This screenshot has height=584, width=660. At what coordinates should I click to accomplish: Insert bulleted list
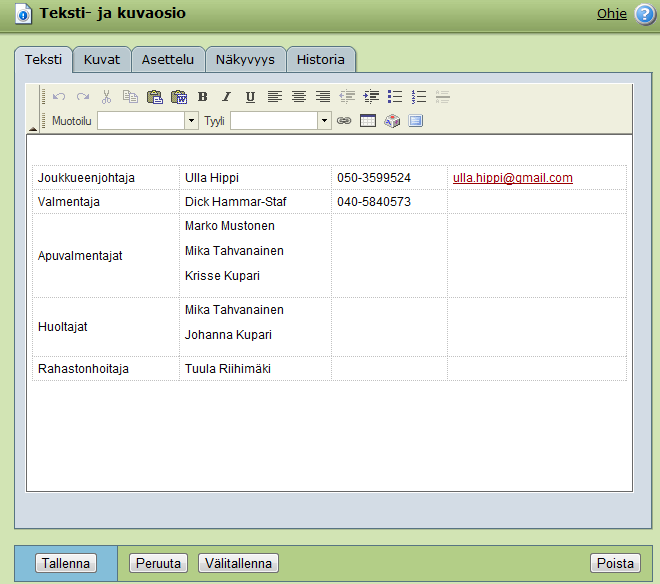coord(395,97)
